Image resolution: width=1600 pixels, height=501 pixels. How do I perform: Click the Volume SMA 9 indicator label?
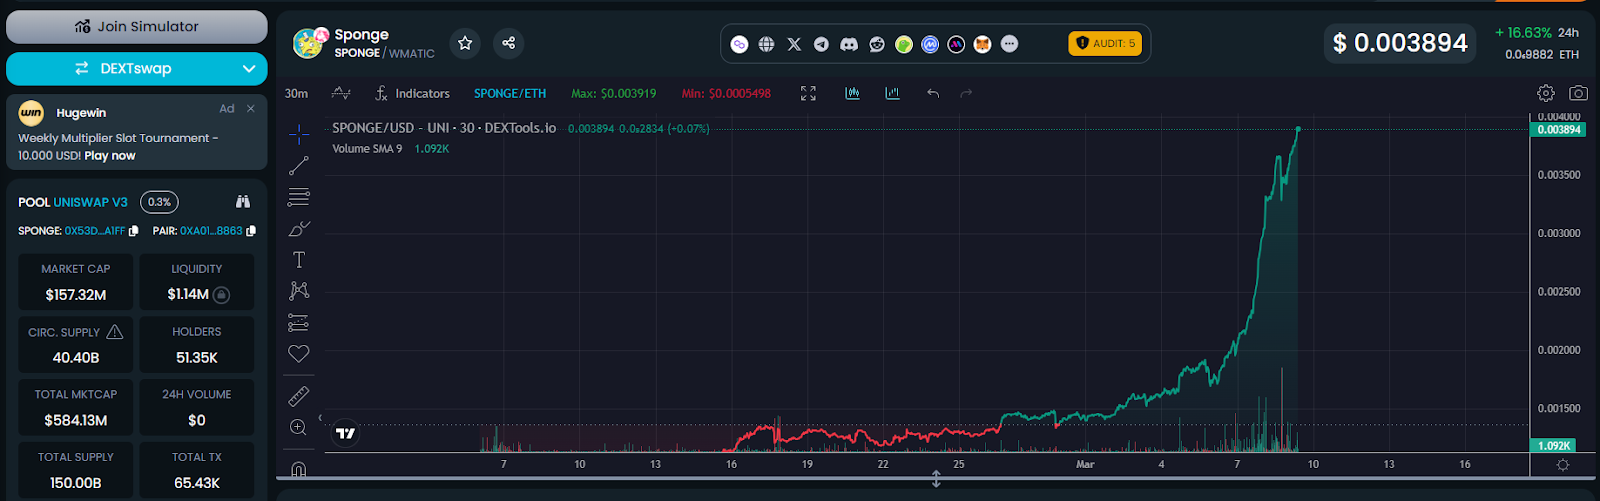click(367, 149)
